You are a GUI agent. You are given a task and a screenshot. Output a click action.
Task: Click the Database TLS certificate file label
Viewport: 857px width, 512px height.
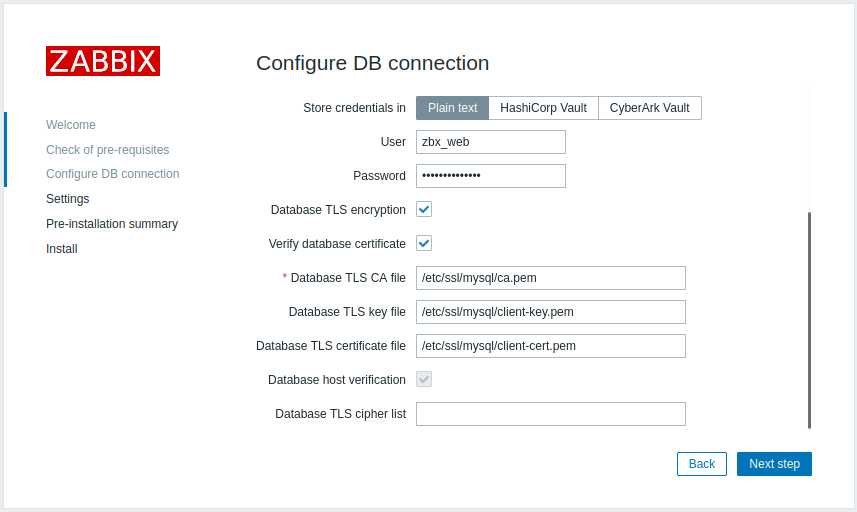click(x=331, y=346)
